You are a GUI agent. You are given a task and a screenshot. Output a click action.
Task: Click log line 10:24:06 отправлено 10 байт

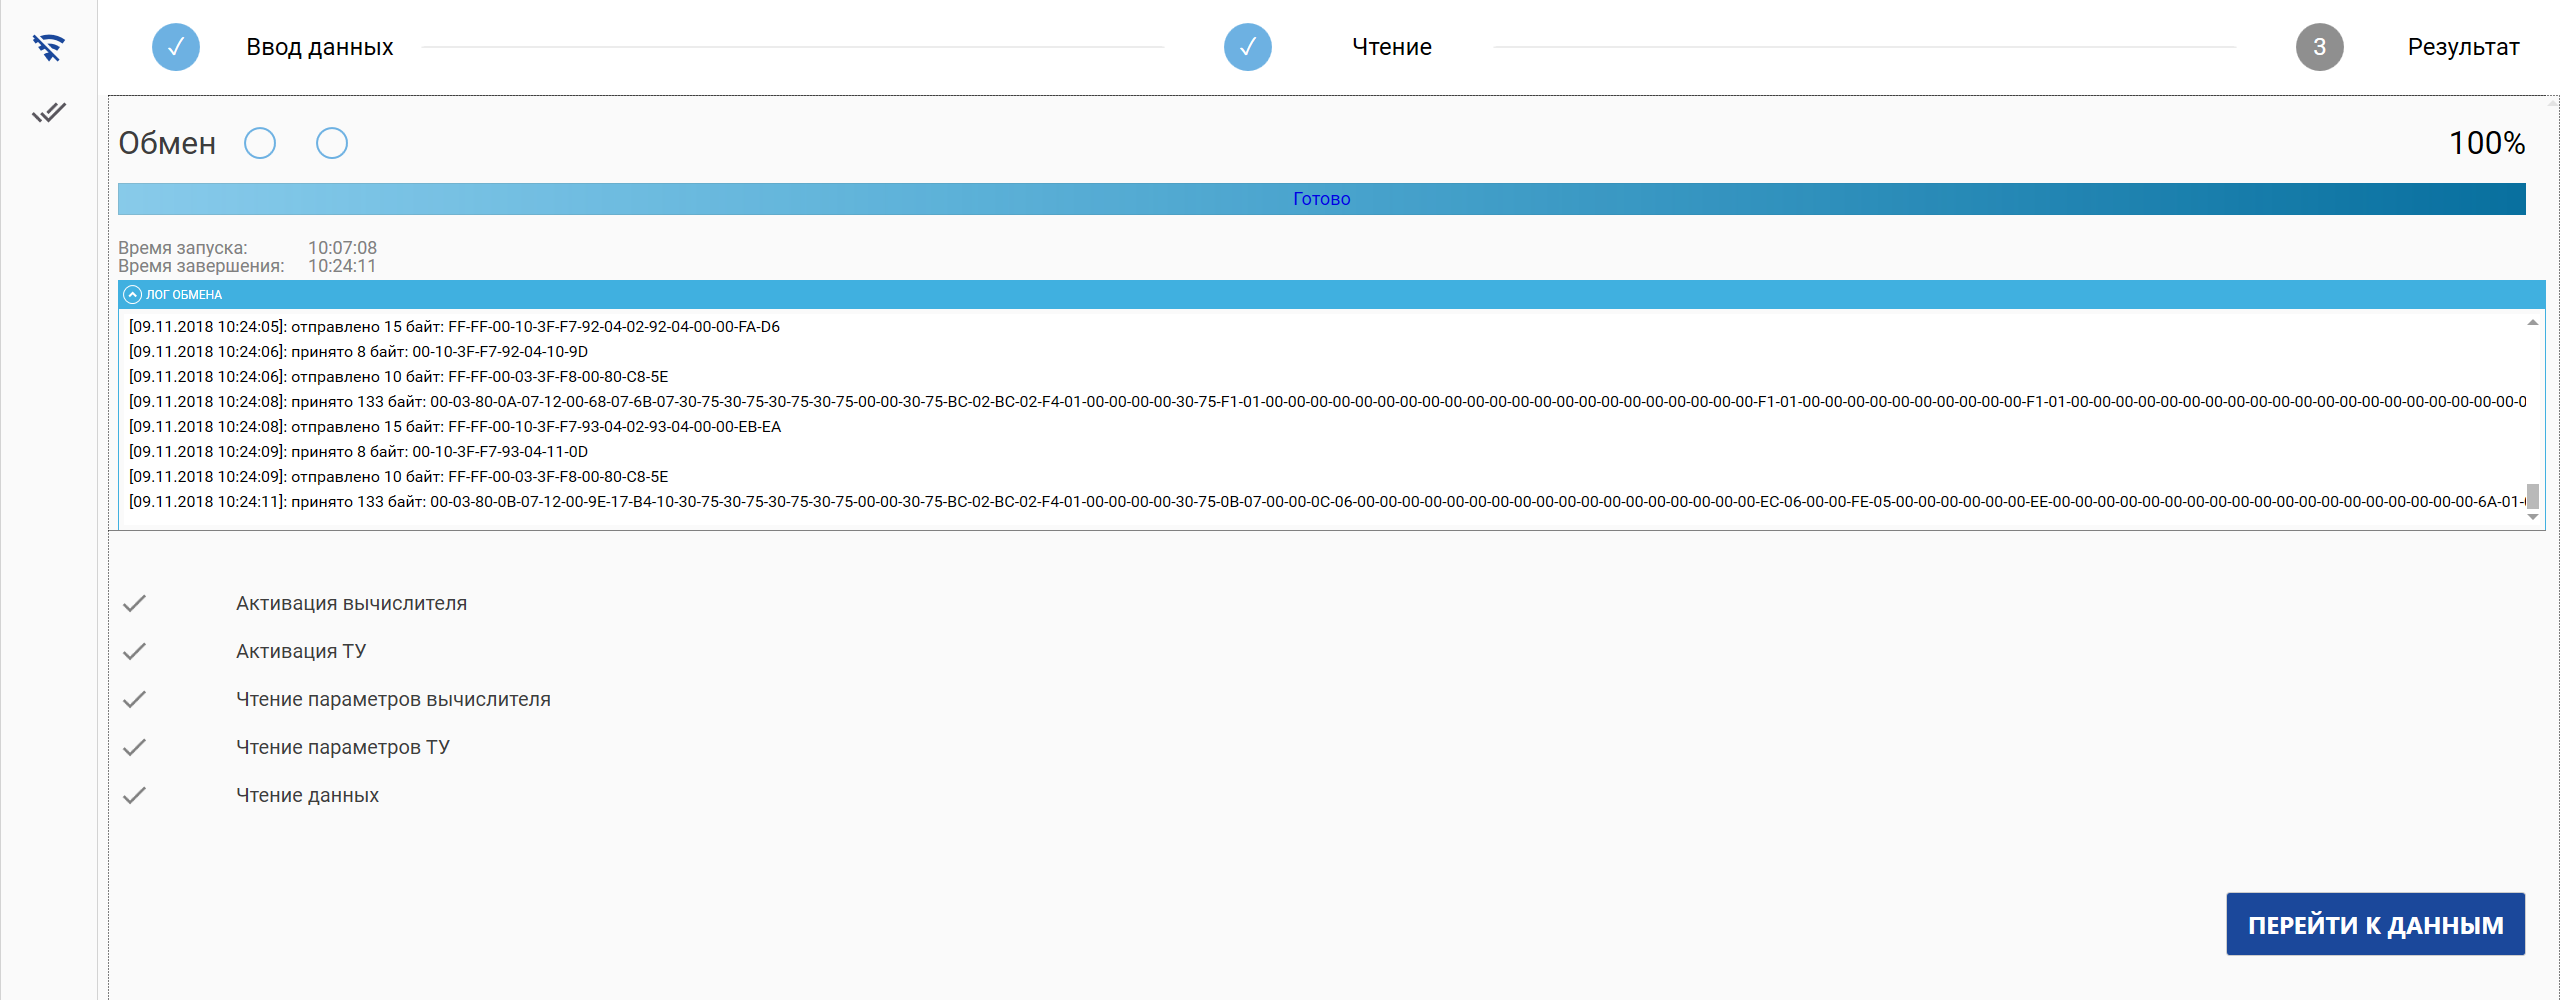point(398,376)
